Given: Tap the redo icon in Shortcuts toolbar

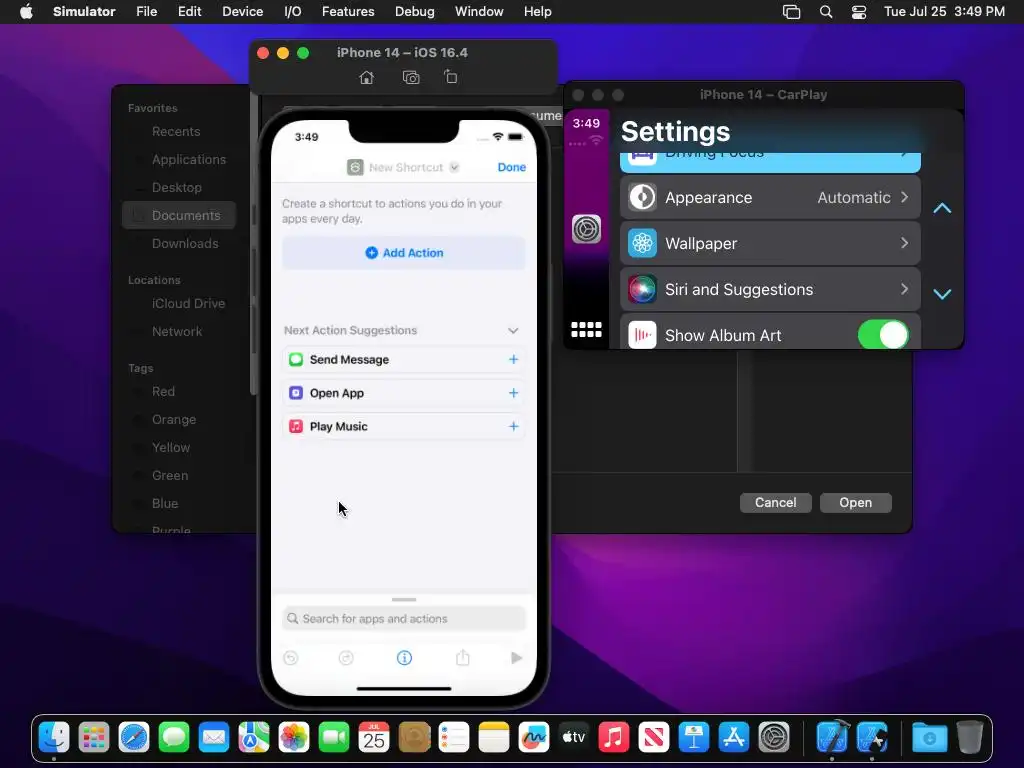Looking at the screenshot, I should 346,658.
